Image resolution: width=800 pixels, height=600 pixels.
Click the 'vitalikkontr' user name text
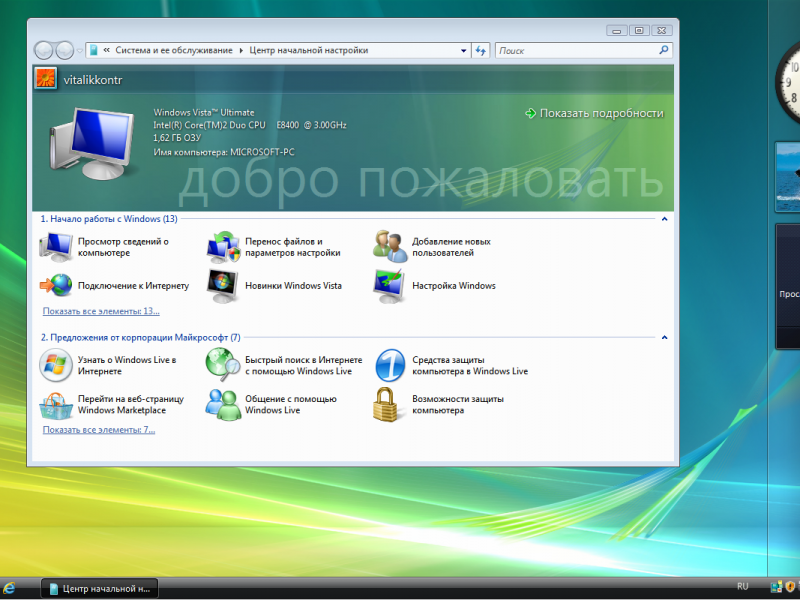tap(93, 80)
